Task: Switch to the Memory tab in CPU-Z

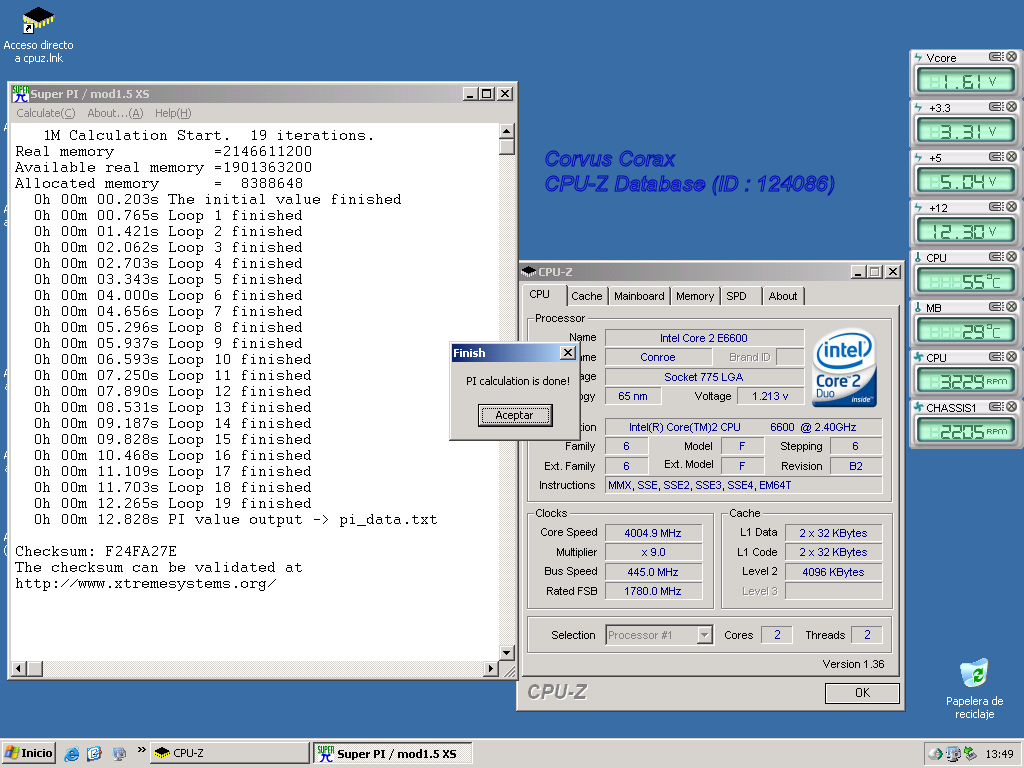Action: click(x=694, y=296)
